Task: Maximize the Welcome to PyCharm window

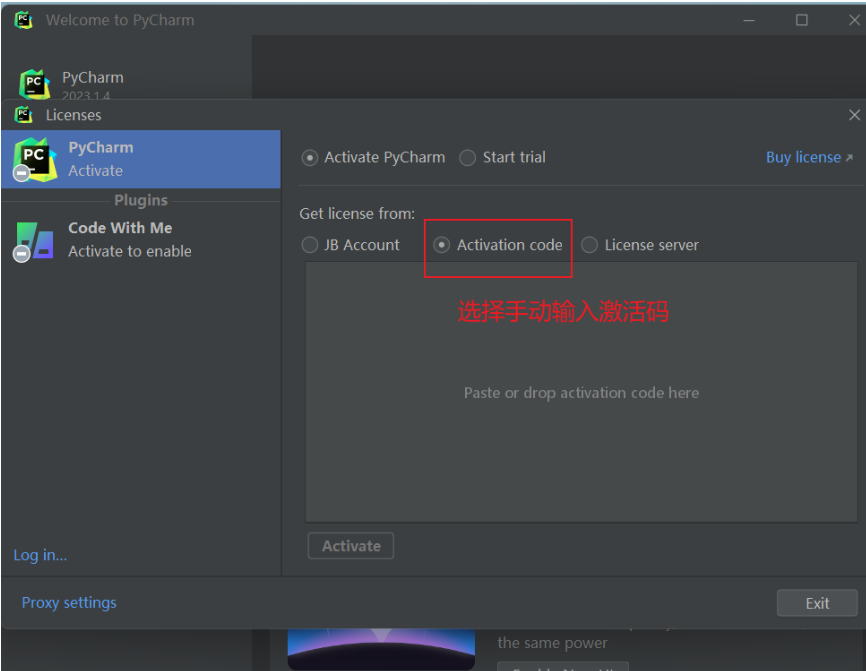Action: pyautogui.click(x=801, y=20)
